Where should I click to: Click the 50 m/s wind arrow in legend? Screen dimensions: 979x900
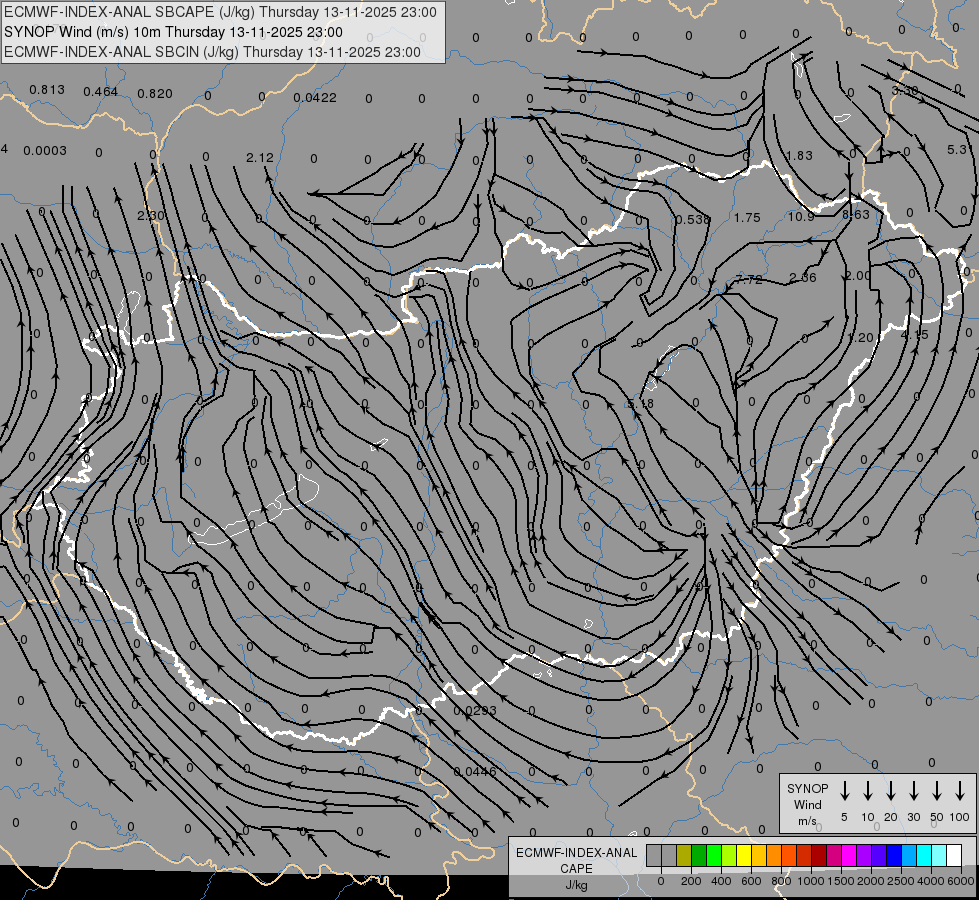937,791
